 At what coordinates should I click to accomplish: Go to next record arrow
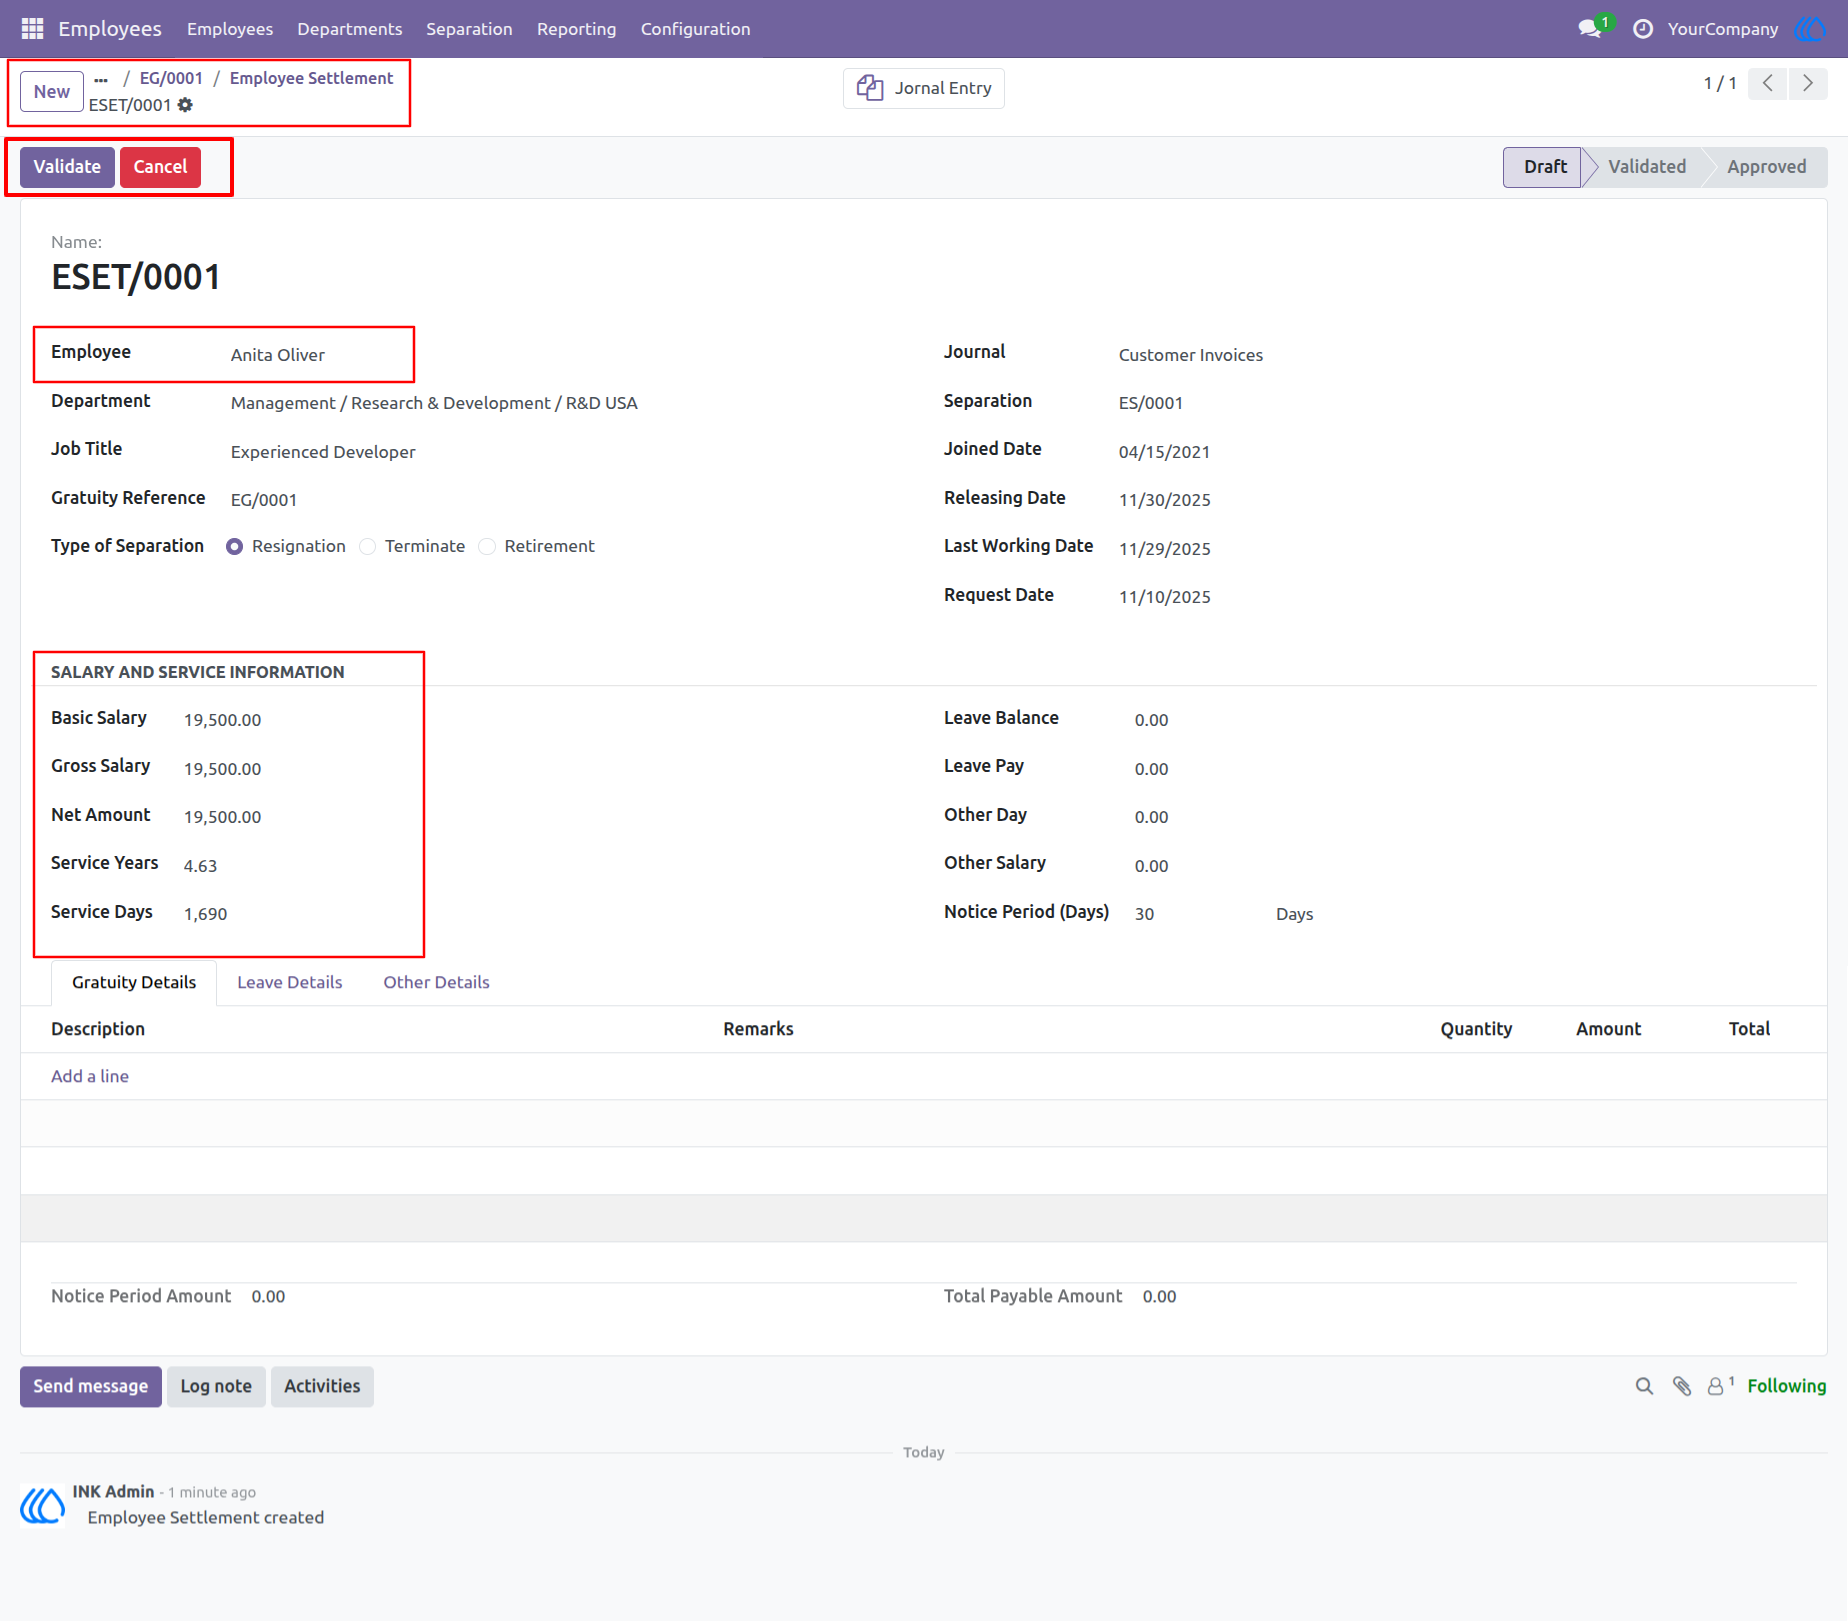[1808, 84]
